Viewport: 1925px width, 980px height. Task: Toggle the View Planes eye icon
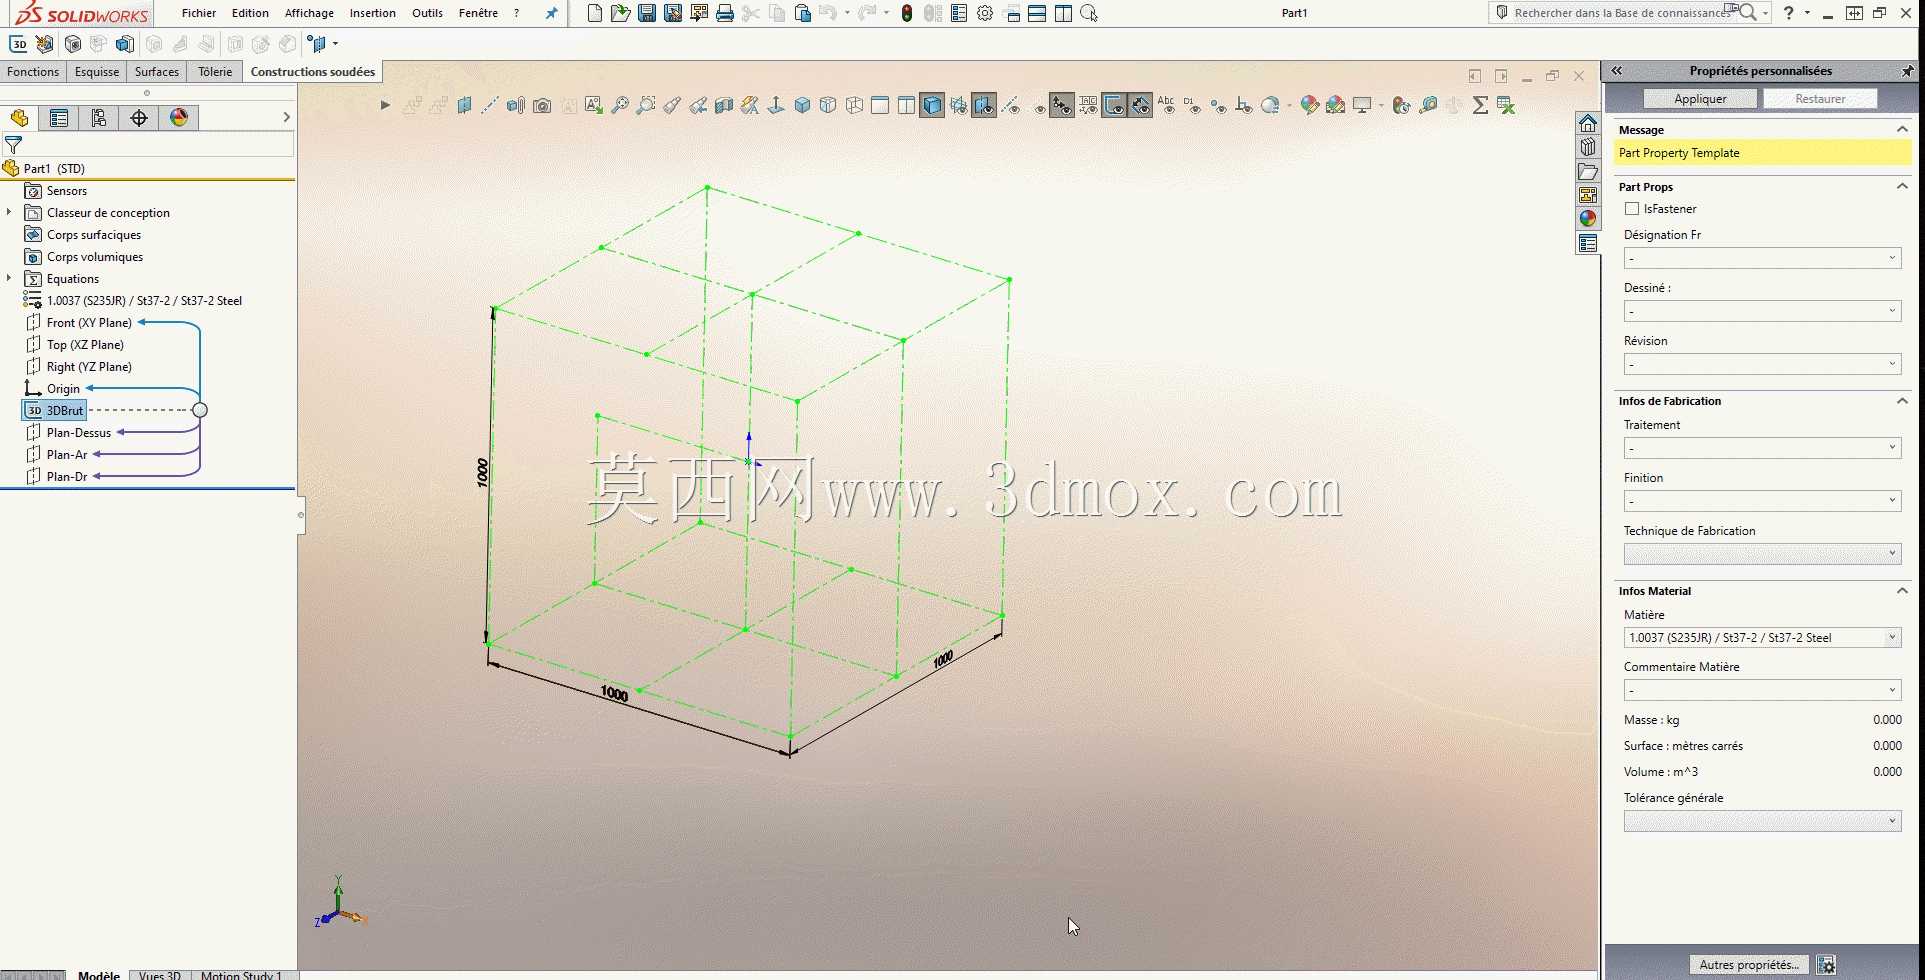984,105
